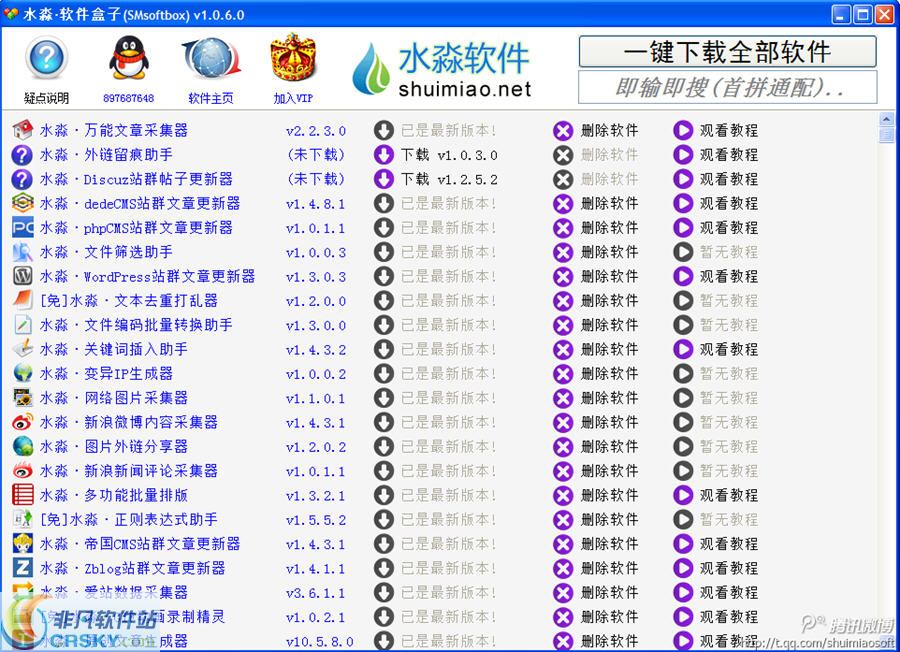Delete 关键词插入助手 with the X icon
Image resolution: width=900 pixels, height=652 pixels.
[x=563, y=350]
